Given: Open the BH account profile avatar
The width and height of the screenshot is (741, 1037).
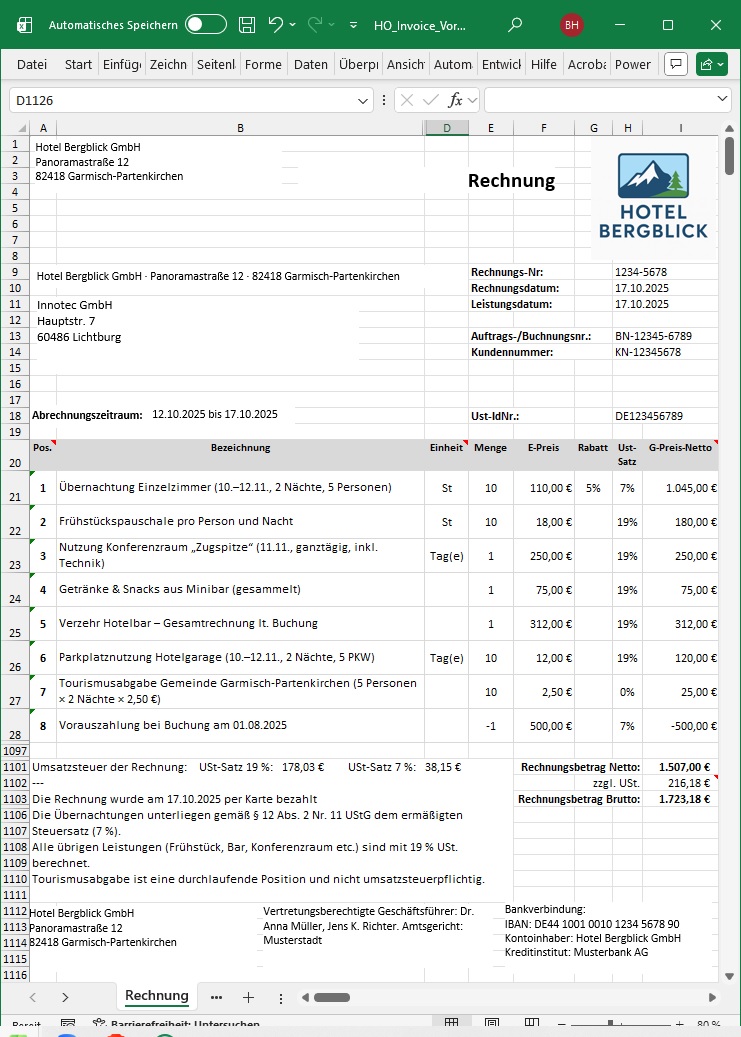Looking at the screenshot, I should 572,24.
